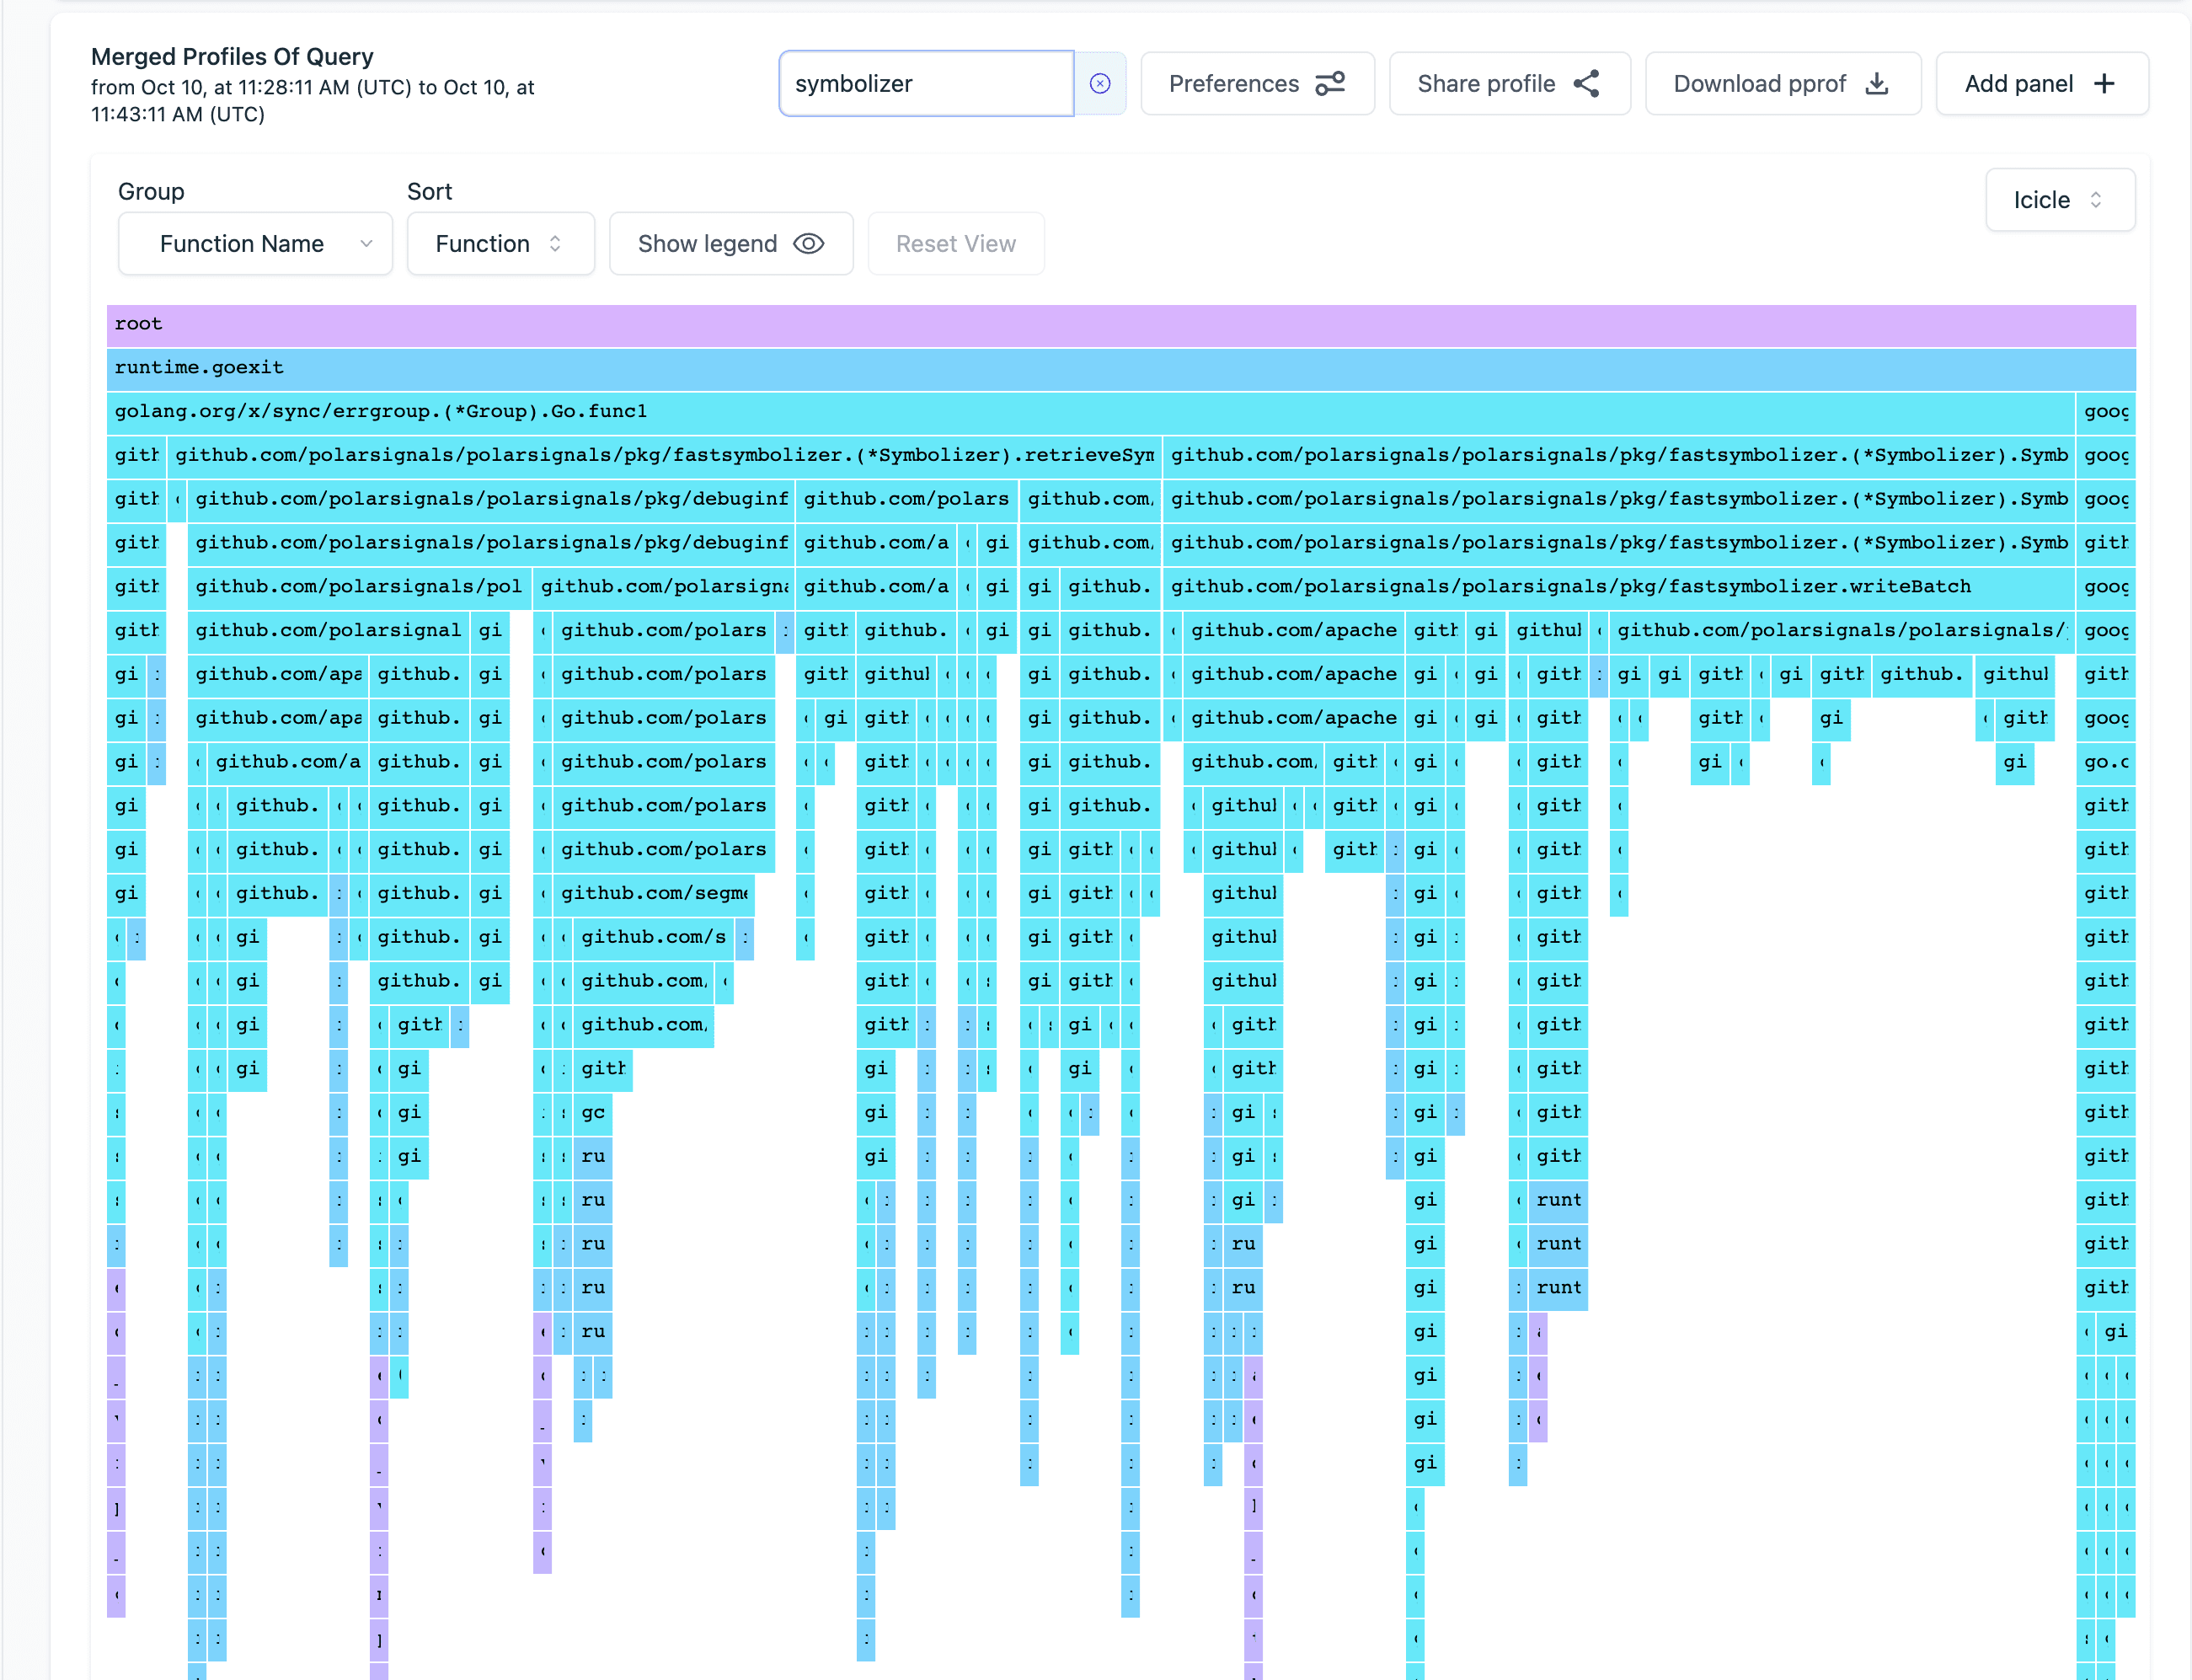This screenshot has height=1680, width=2192.
Task: Click the fastsymbolizer.writeBatch frame
Action: 1617,587
